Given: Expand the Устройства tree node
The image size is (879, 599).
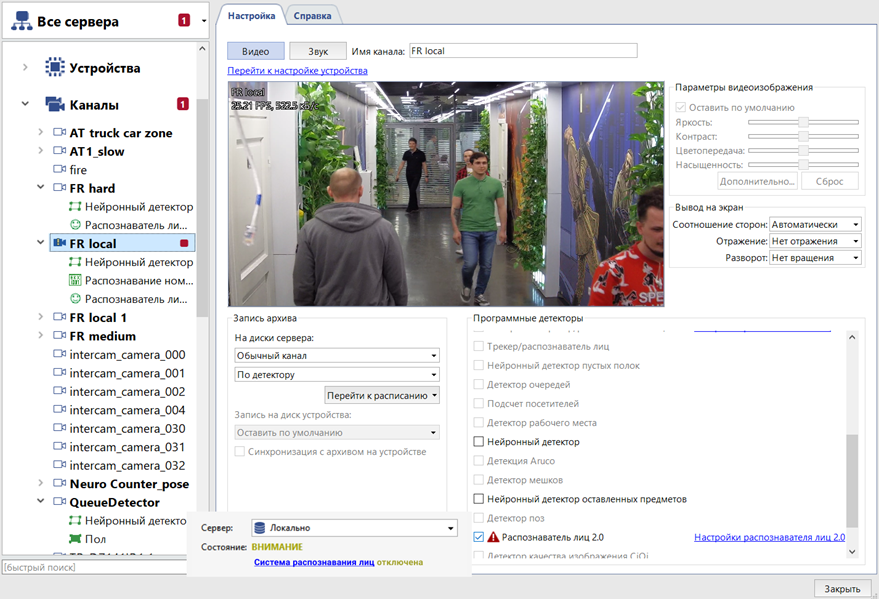Looking at the screenshot, I should point(25,67).
